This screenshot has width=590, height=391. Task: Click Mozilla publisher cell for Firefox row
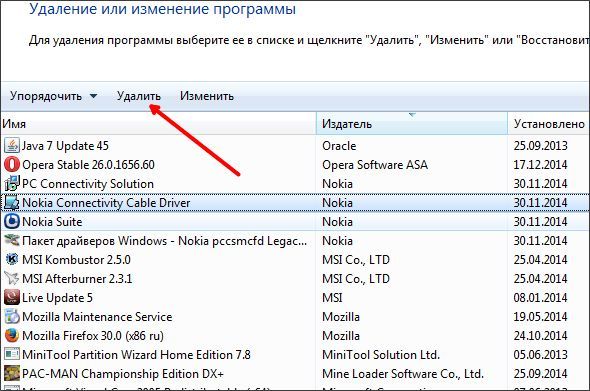coord(341,336)
